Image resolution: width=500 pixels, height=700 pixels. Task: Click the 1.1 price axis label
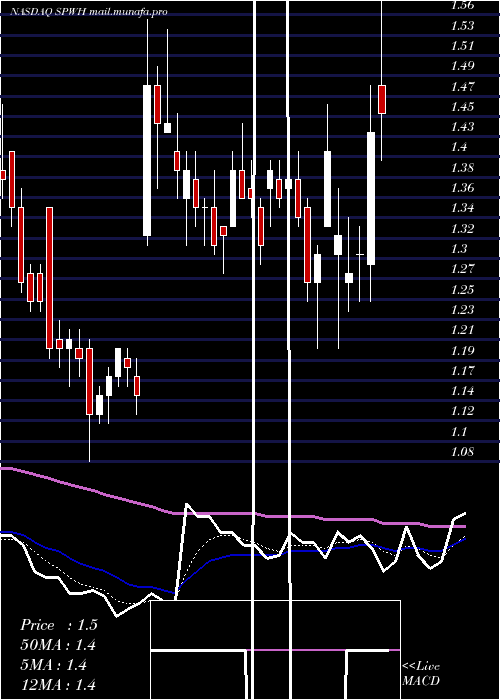pos(459,431)
